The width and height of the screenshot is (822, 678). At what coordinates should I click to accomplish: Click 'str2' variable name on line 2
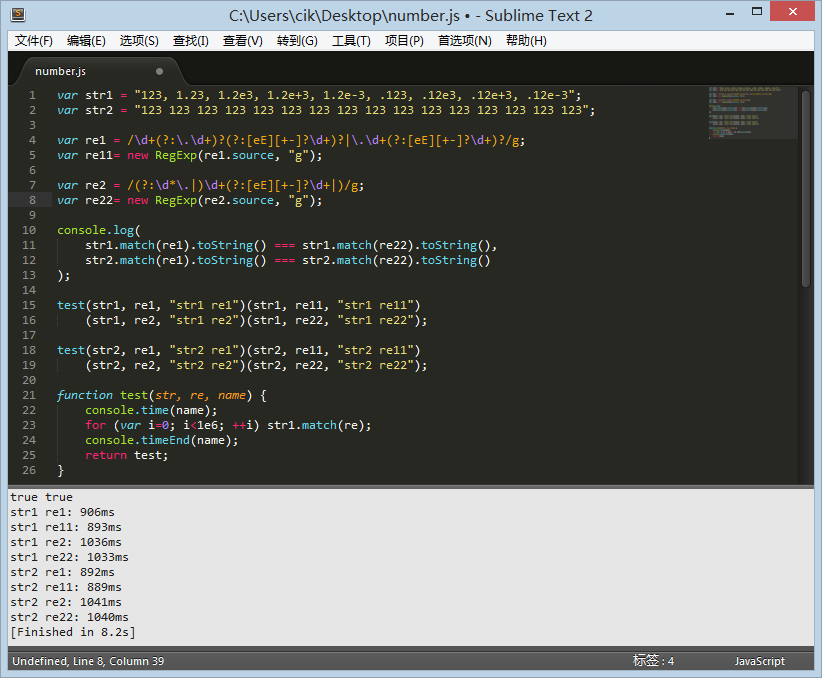click(x=99, y=110)
